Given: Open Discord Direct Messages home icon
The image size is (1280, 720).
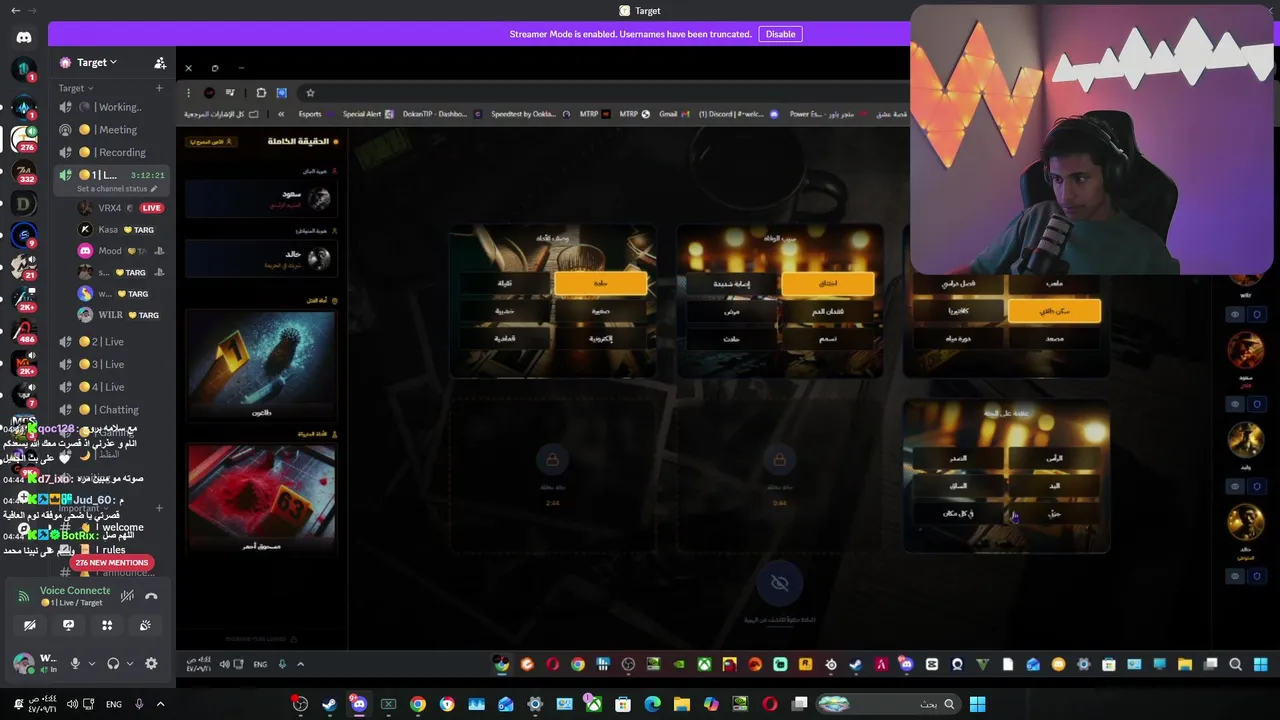Looking at the screenshot, I should coord(24,37).
